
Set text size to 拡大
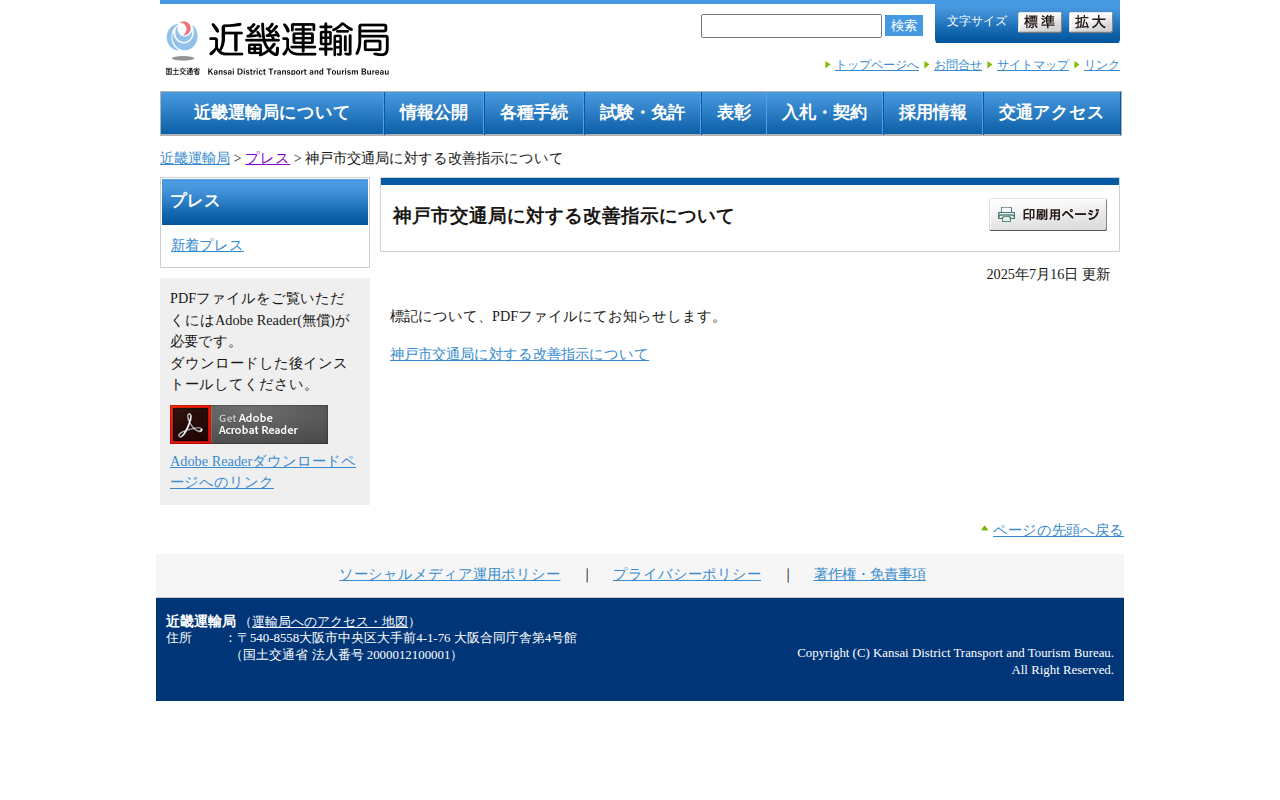tap(1091, 22)
